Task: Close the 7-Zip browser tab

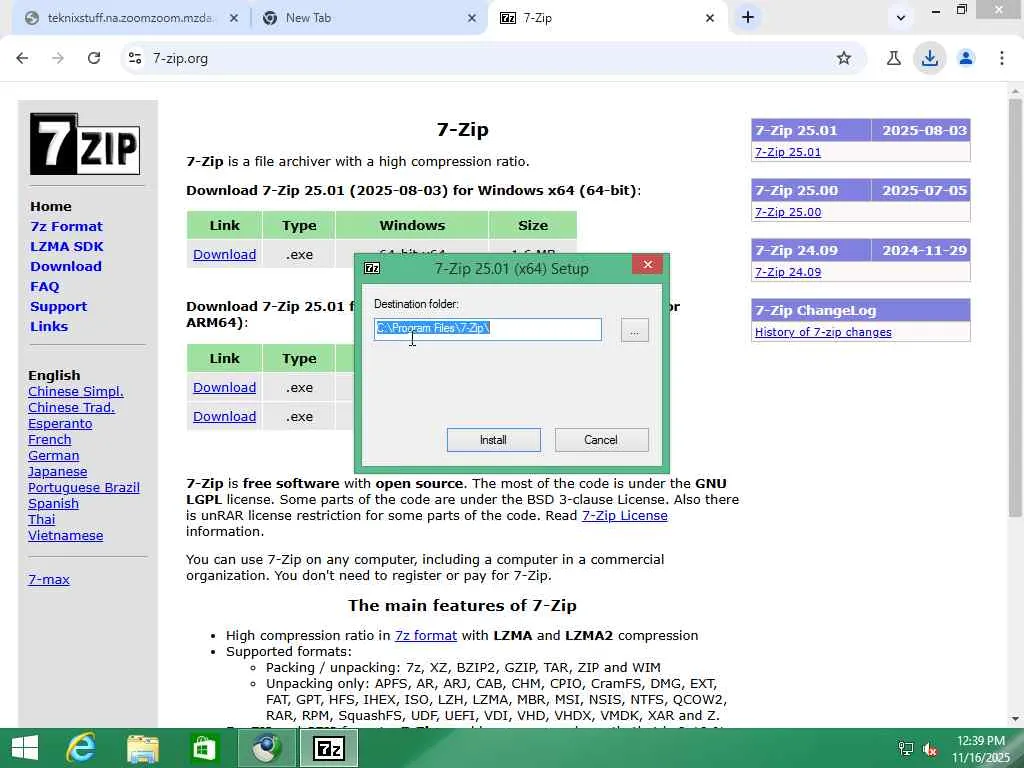Action: tap(710, 18)
